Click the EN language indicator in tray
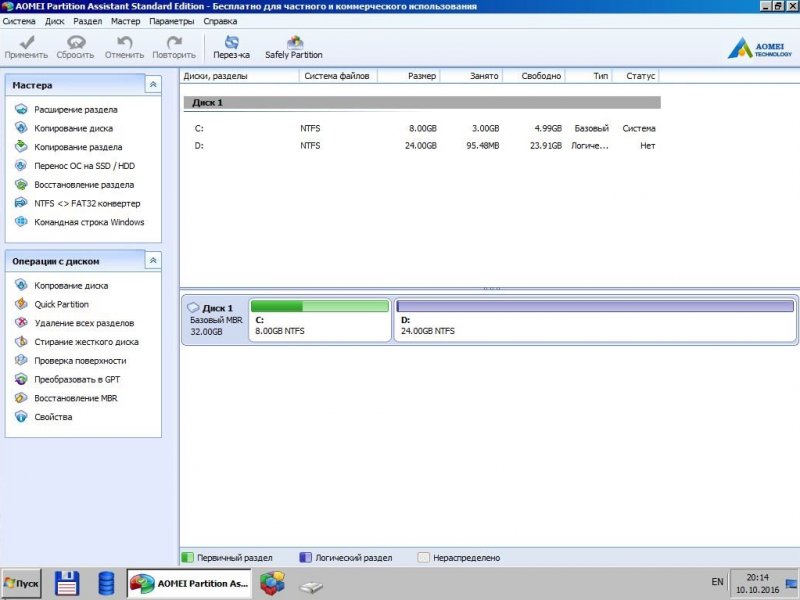The width and height of the screenshot is (800, 600). pos(717,582)
